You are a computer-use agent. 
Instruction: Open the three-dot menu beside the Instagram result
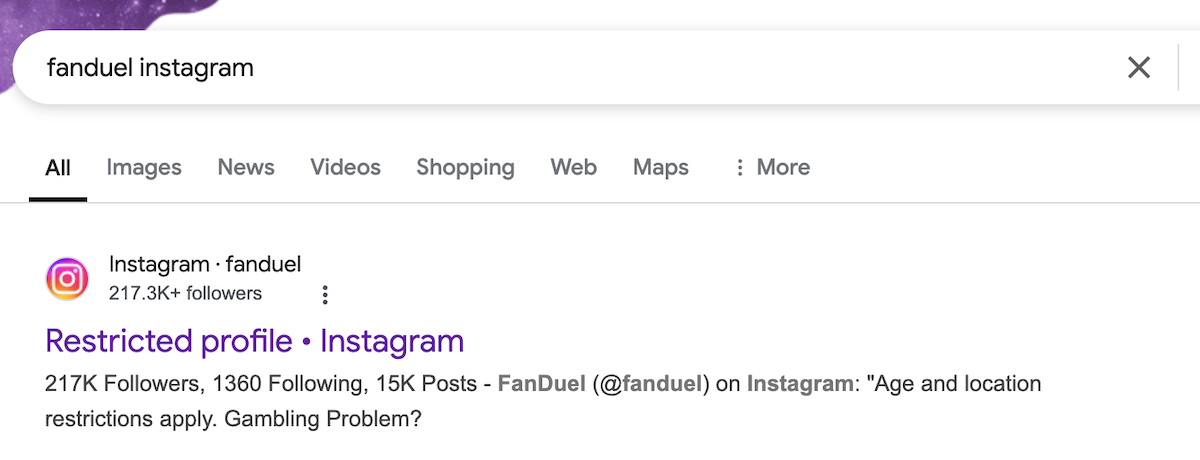324,294
